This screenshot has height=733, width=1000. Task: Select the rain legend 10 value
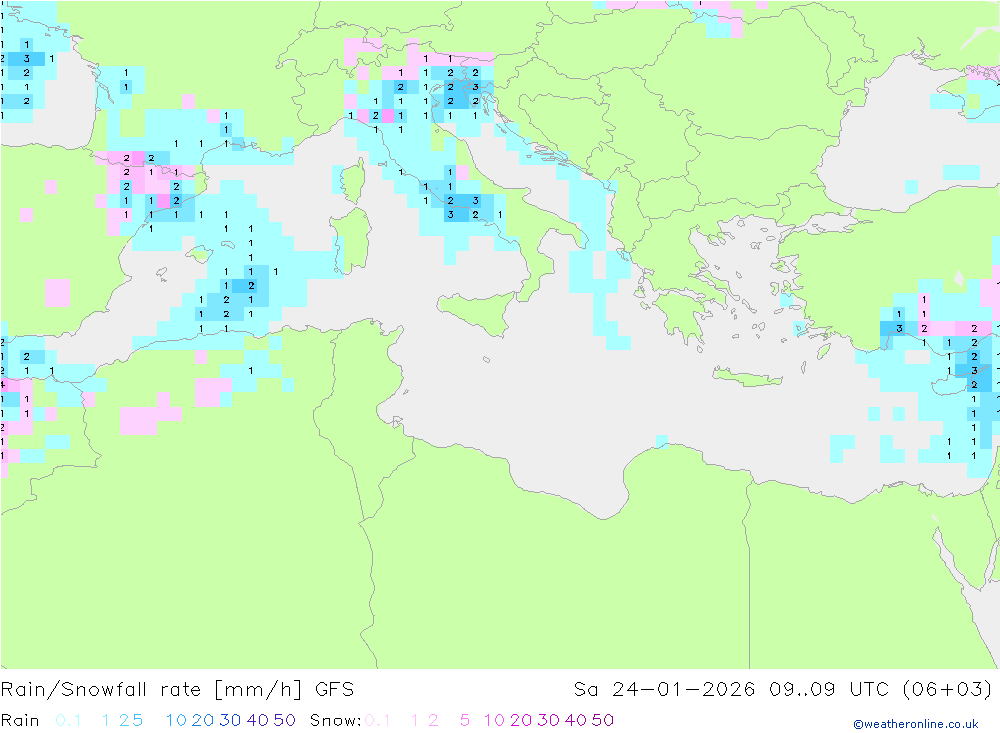[x=176, y=720]
